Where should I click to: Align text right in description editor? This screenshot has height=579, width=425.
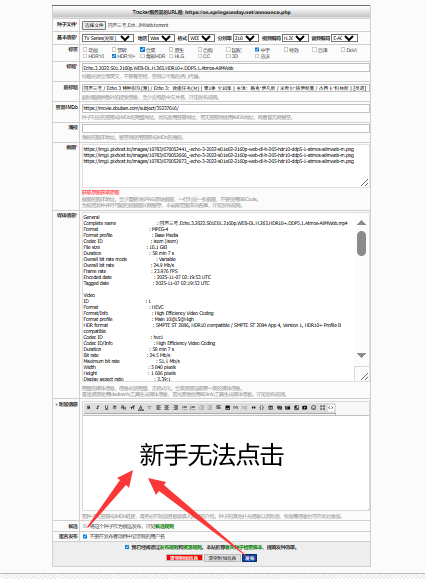175,408
